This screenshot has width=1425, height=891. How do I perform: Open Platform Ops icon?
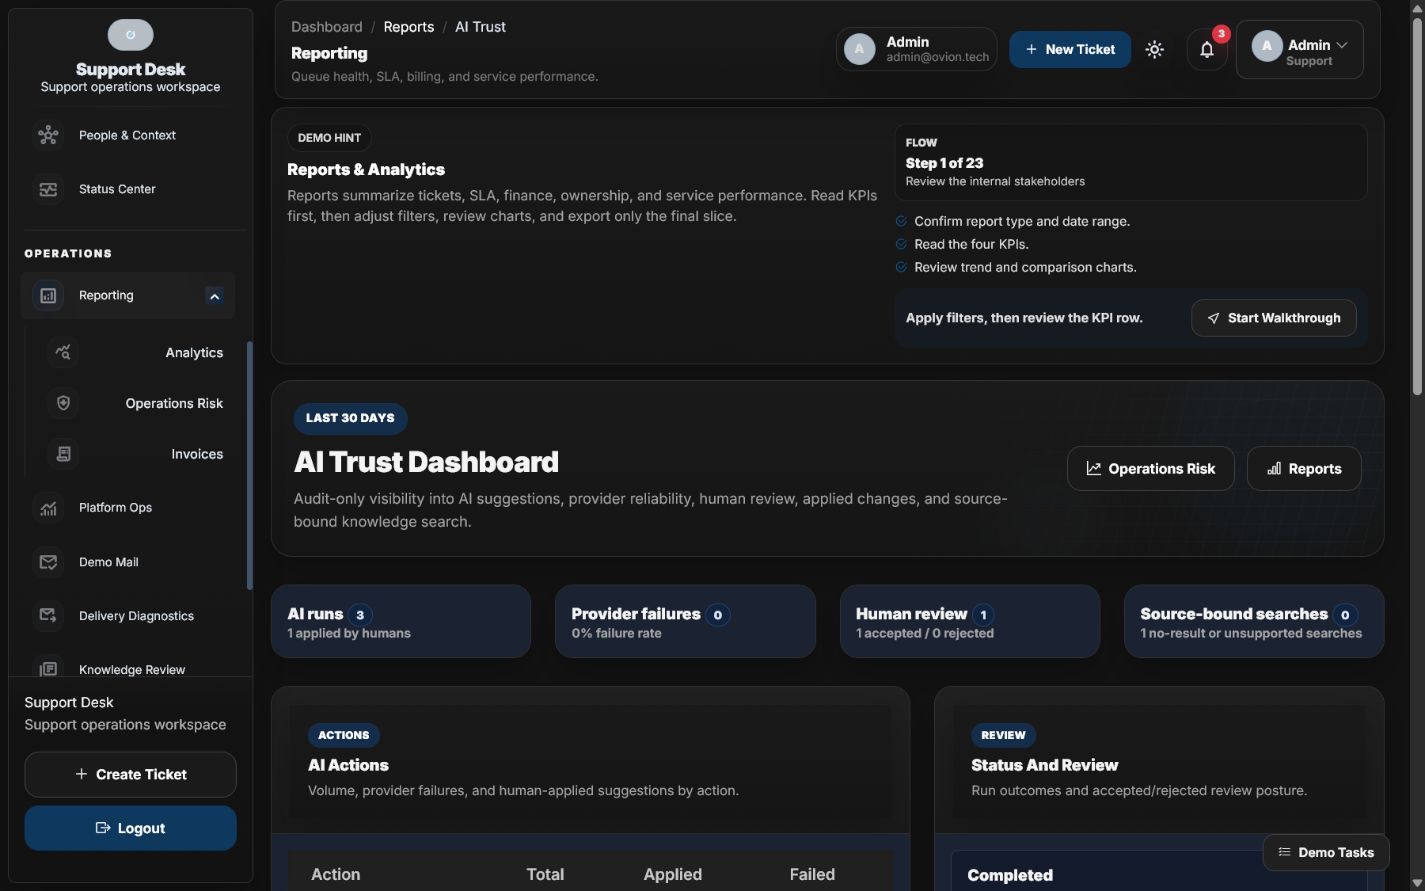click(x=48, y=508)
